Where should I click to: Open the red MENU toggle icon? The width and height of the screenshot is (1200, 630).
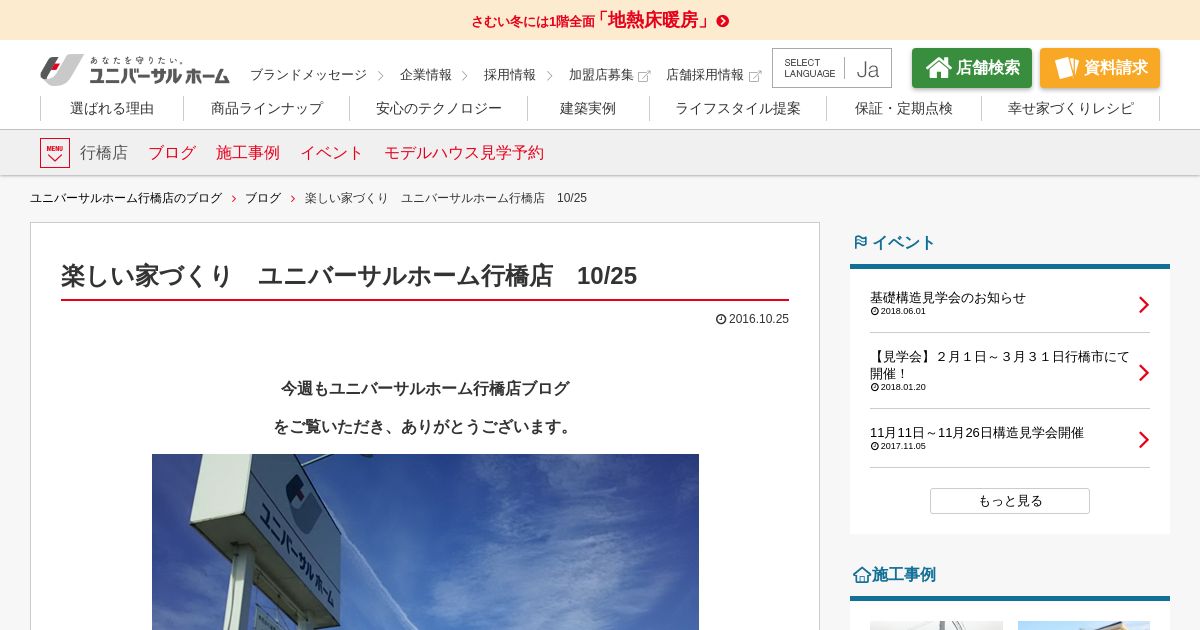coord(55,153)
